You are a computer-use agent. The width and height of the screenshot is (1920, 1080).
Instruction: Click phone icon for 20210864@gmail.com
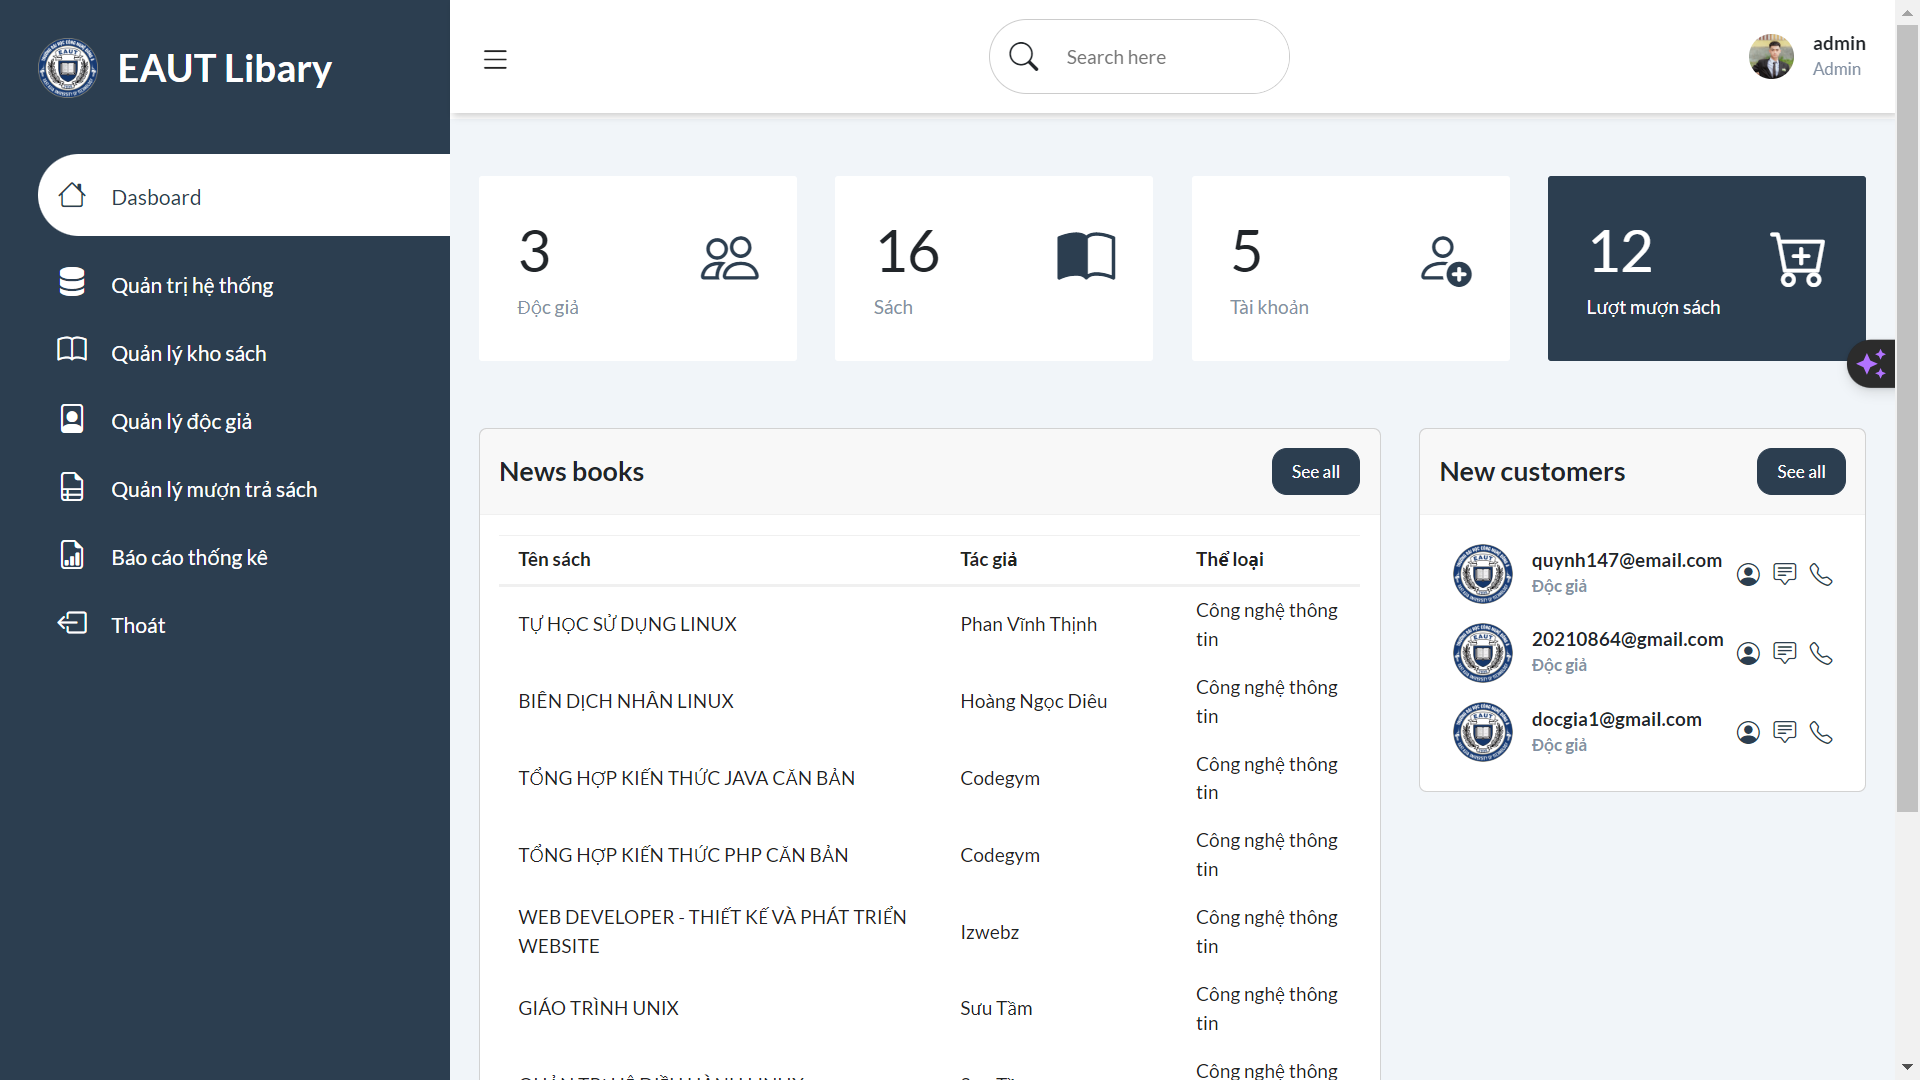(x=1821, y=653)
